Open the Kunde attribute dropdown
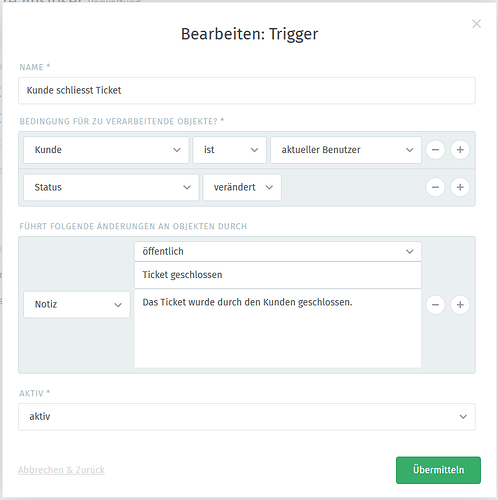This screenshot has width=498, height=500. (x=106, y=150)
